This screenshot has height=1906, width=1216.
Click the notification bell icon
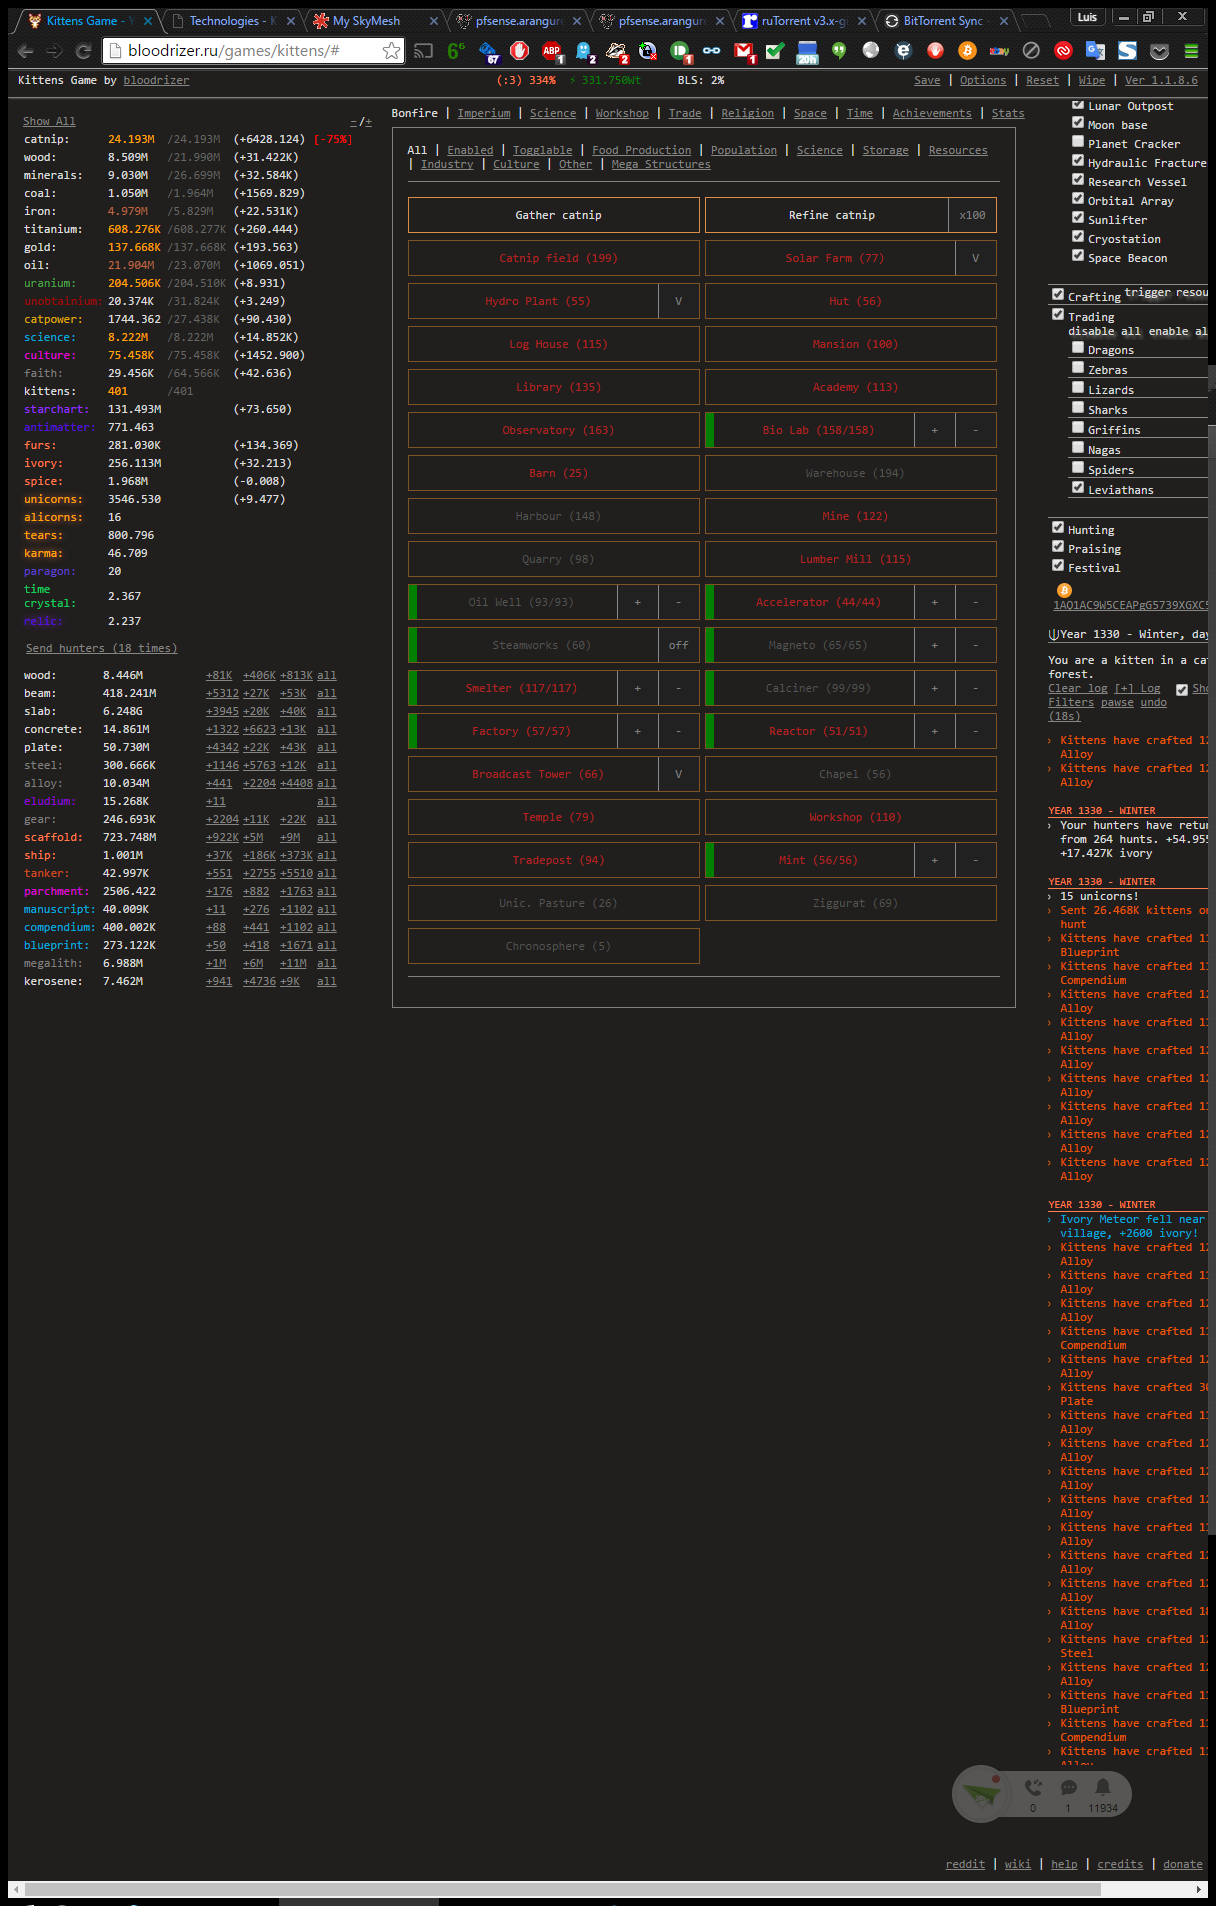(1102, 1788)
